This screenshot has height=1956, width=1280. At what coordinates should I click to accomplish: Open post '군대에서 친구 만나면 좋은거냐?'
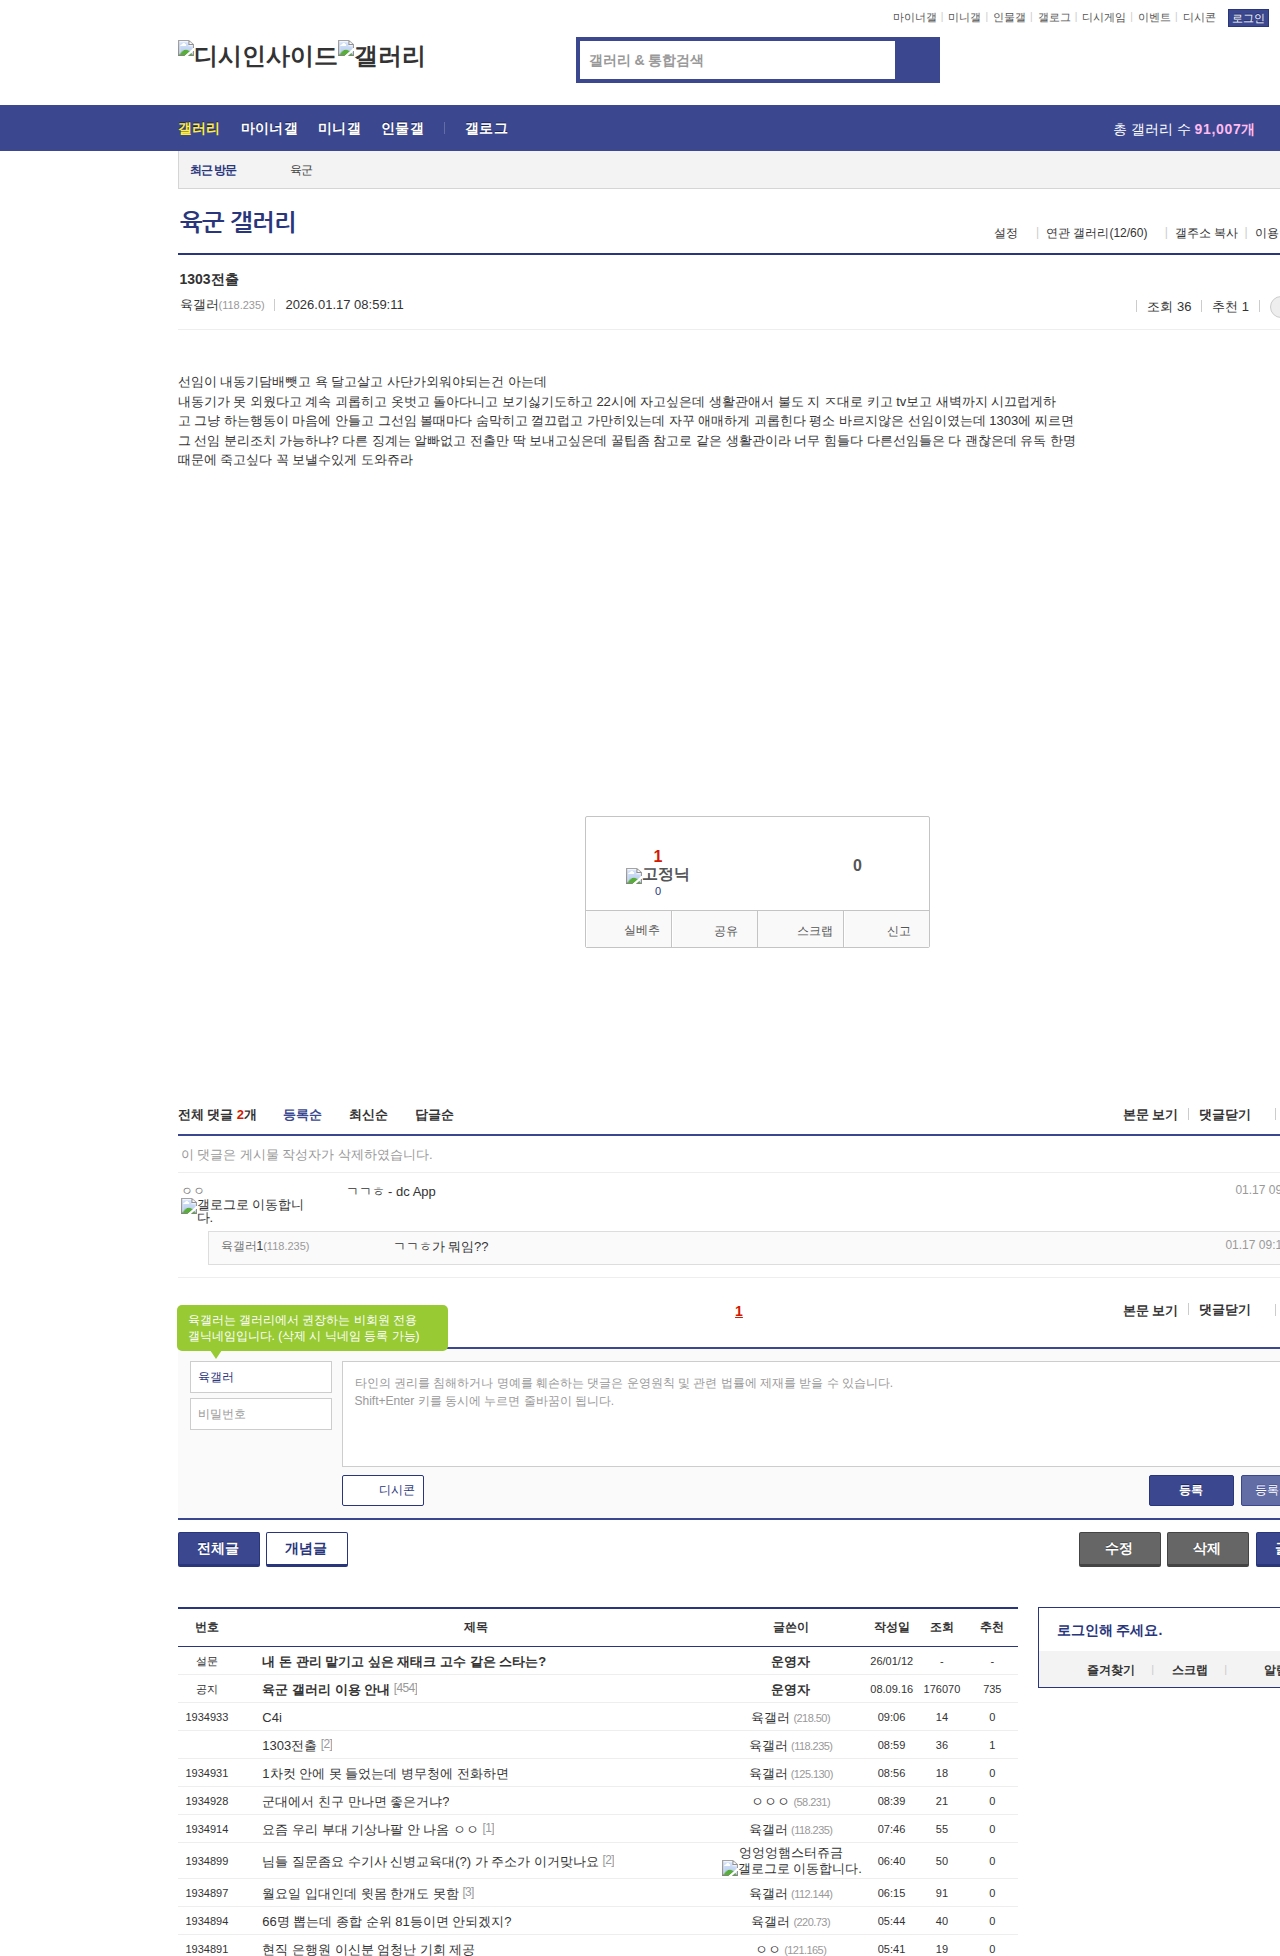[355, 1801]
